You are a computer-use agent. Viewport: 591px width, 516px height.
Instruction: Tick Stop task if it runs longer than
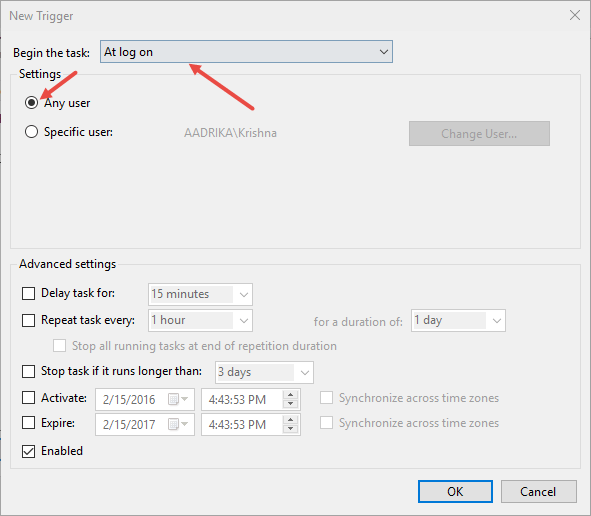click(28, 371)
